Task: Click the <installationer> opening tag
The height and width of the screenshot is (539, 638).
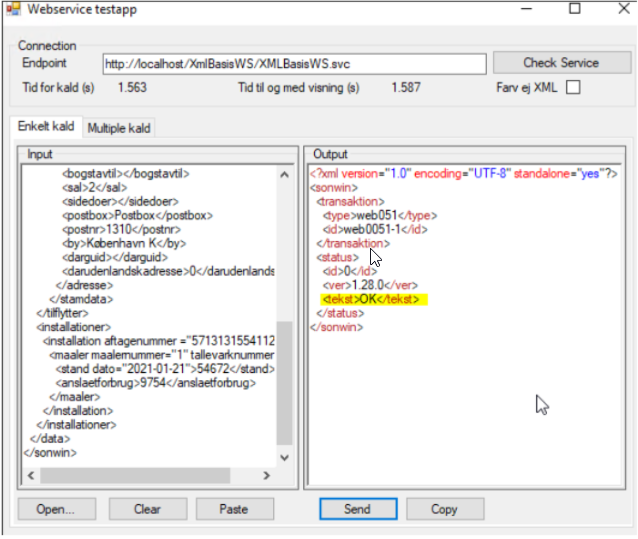Action: coord(73,327)
